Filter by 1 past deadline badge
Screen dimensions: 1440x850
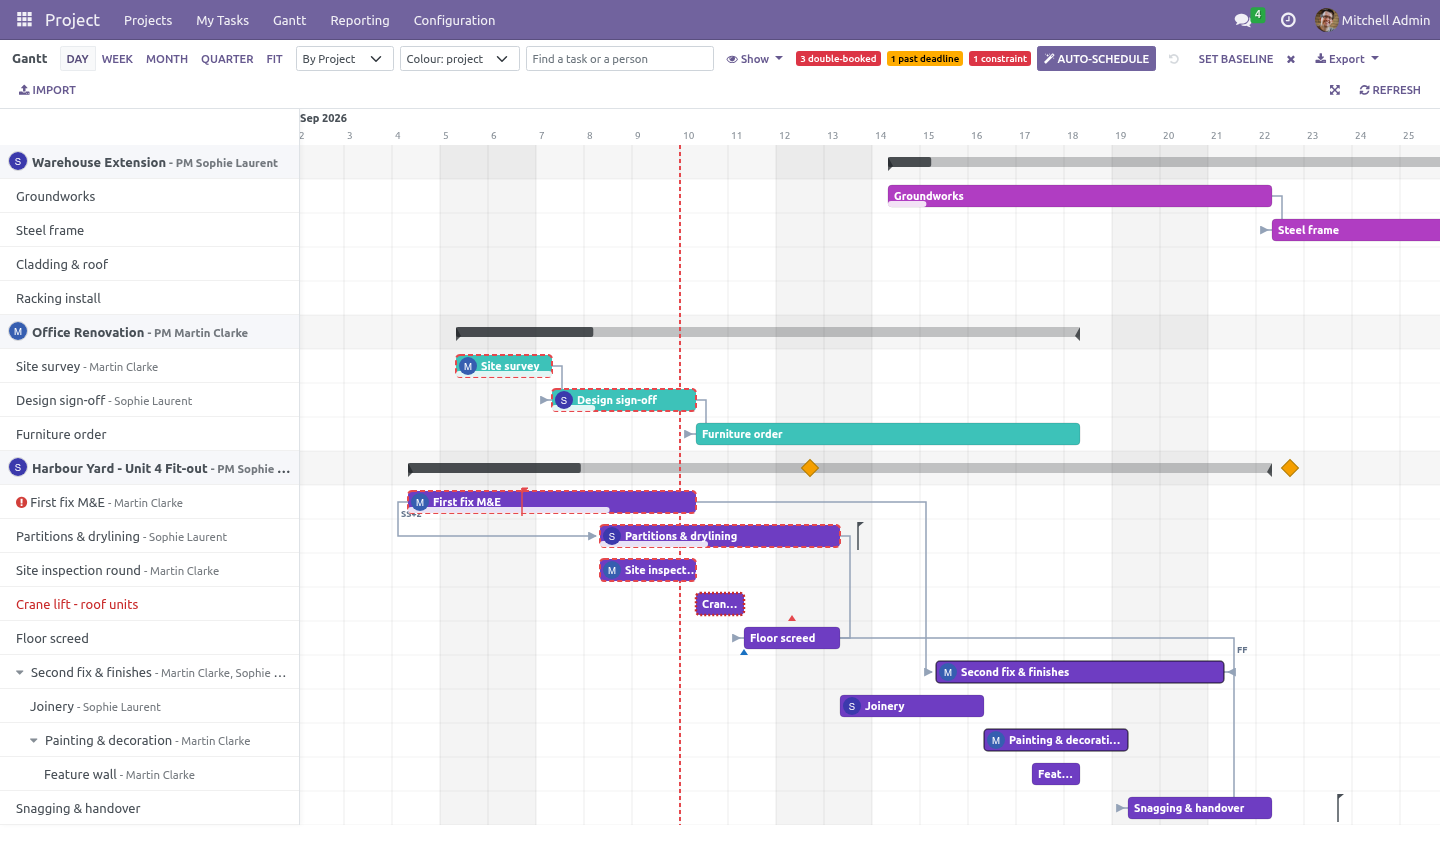click(x=925, y=59)
